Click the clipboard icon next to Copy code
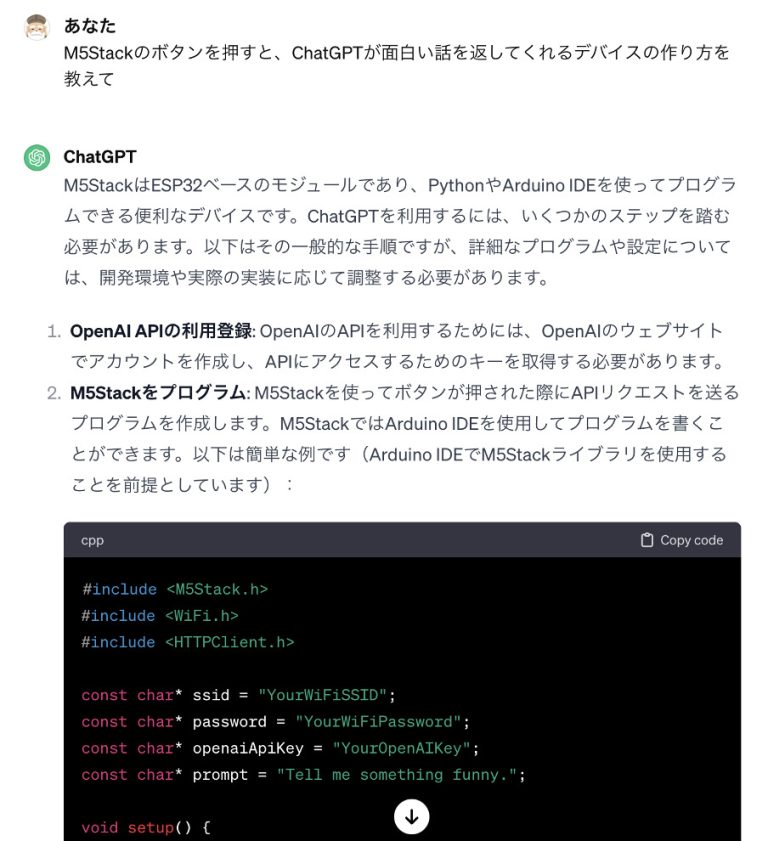 click(x=646, y=539)
